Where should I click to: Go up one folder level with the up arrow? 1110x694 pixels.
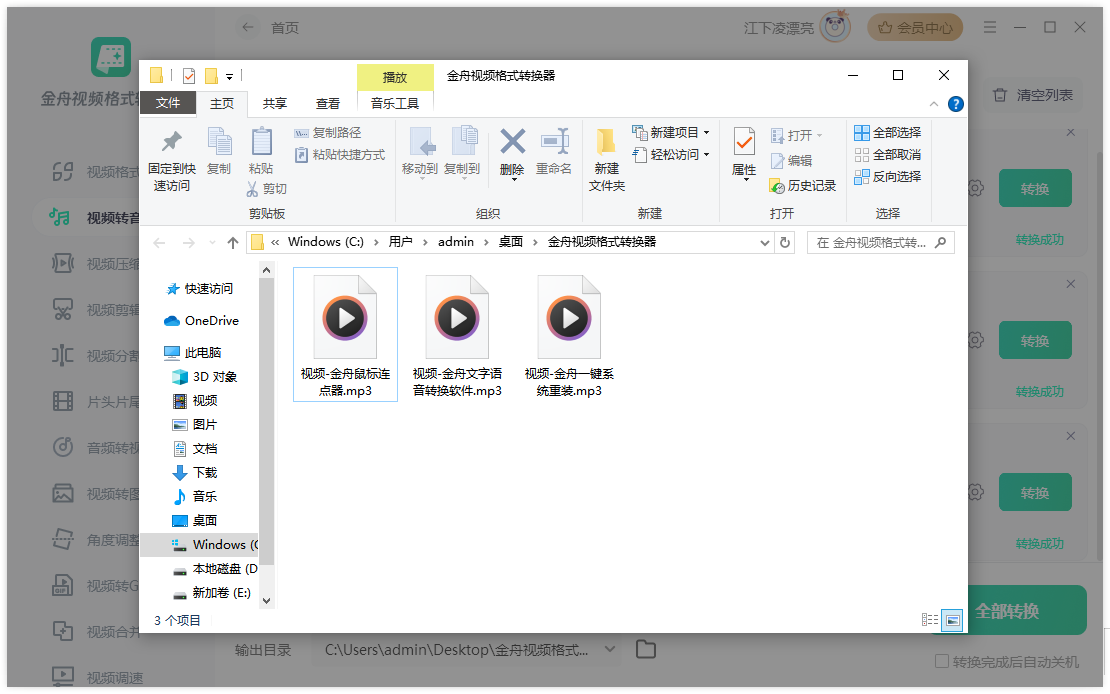tap(233, 243)
